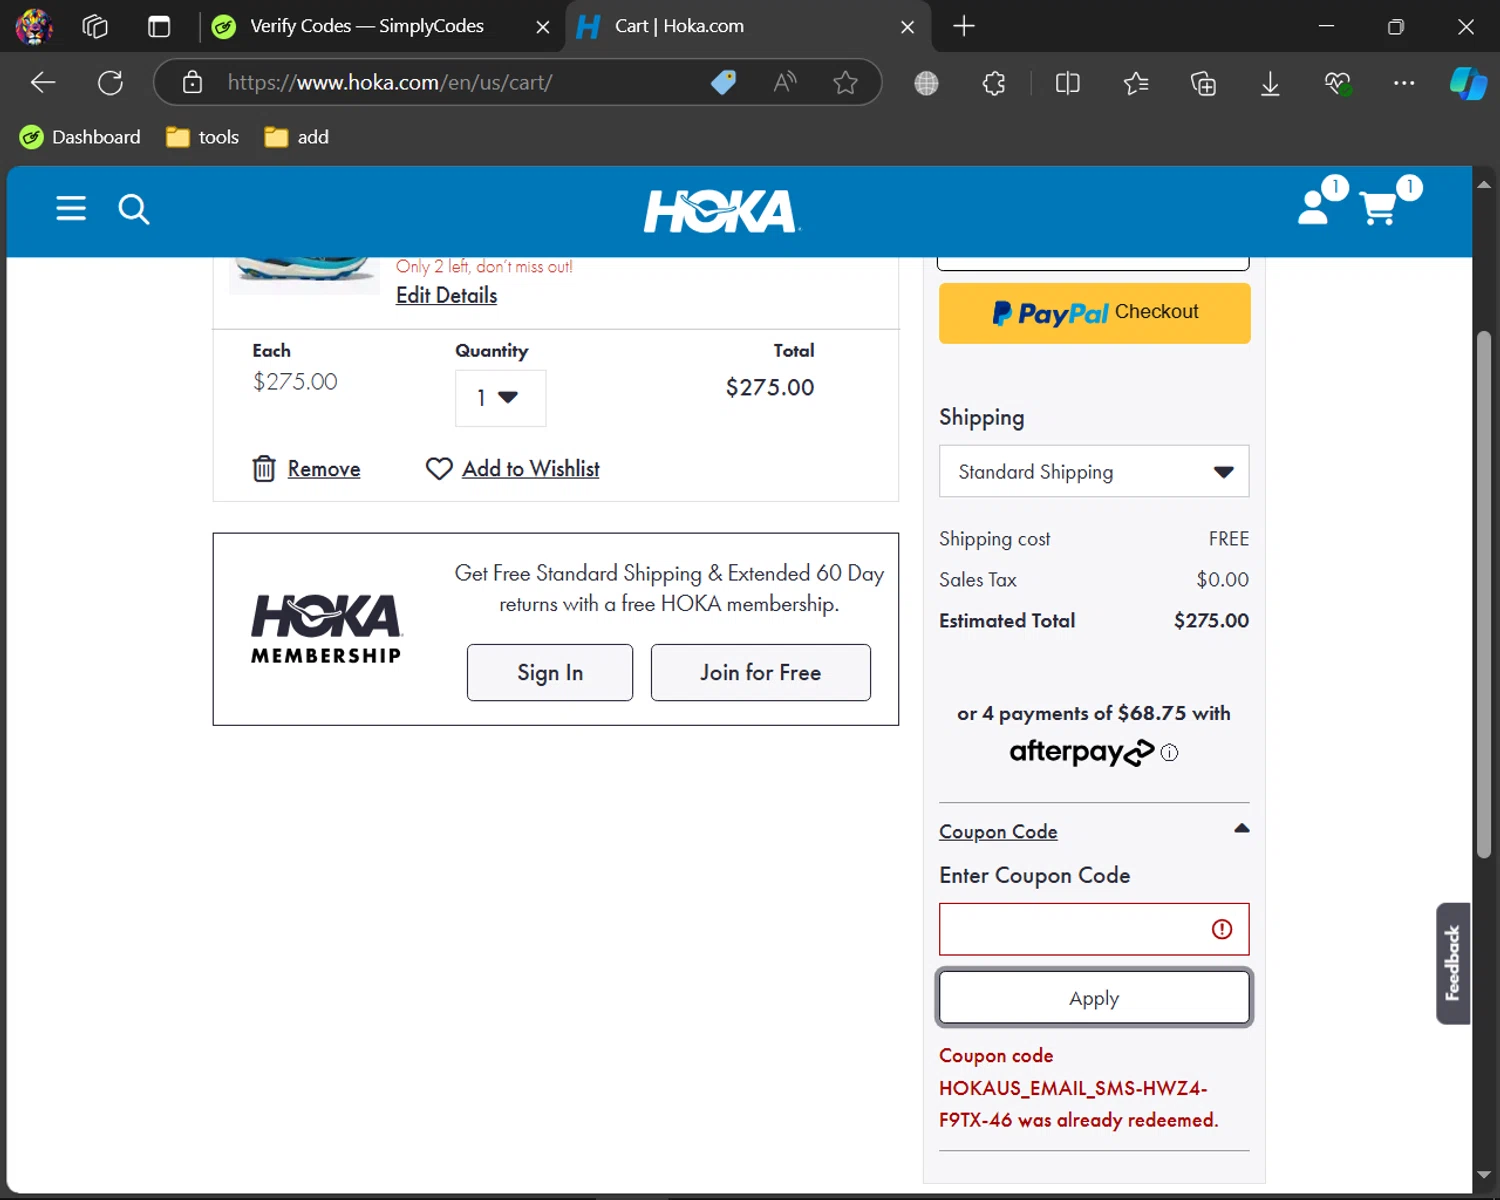Toggle split screen view
The width and height of the screenshot is (1500, 1200).
point(1068,83)
